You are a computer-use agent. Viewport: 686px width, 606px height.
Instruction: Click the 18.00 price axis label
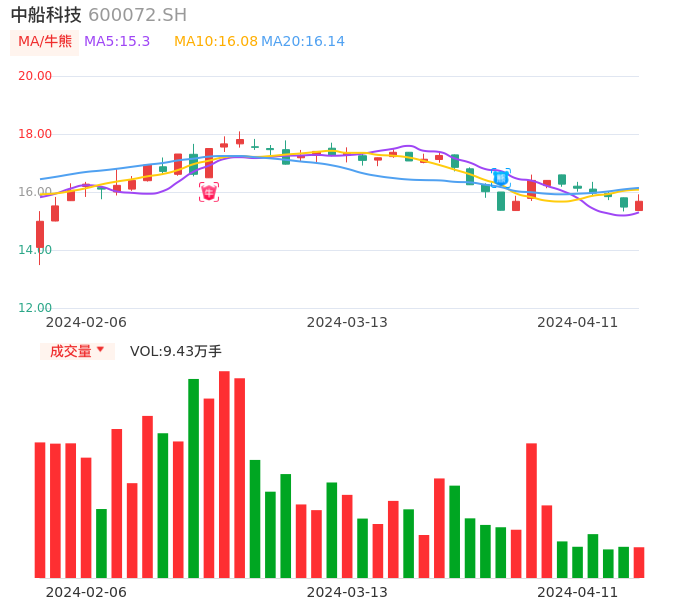[x=35, y=134]
